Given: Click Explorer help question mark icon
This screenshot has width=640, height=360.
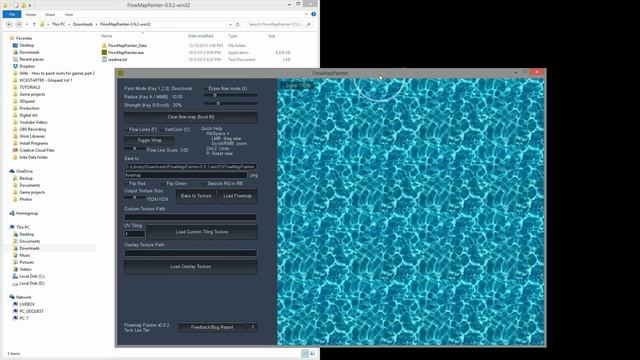Looking at the screenshot, I should click(313, 14).
